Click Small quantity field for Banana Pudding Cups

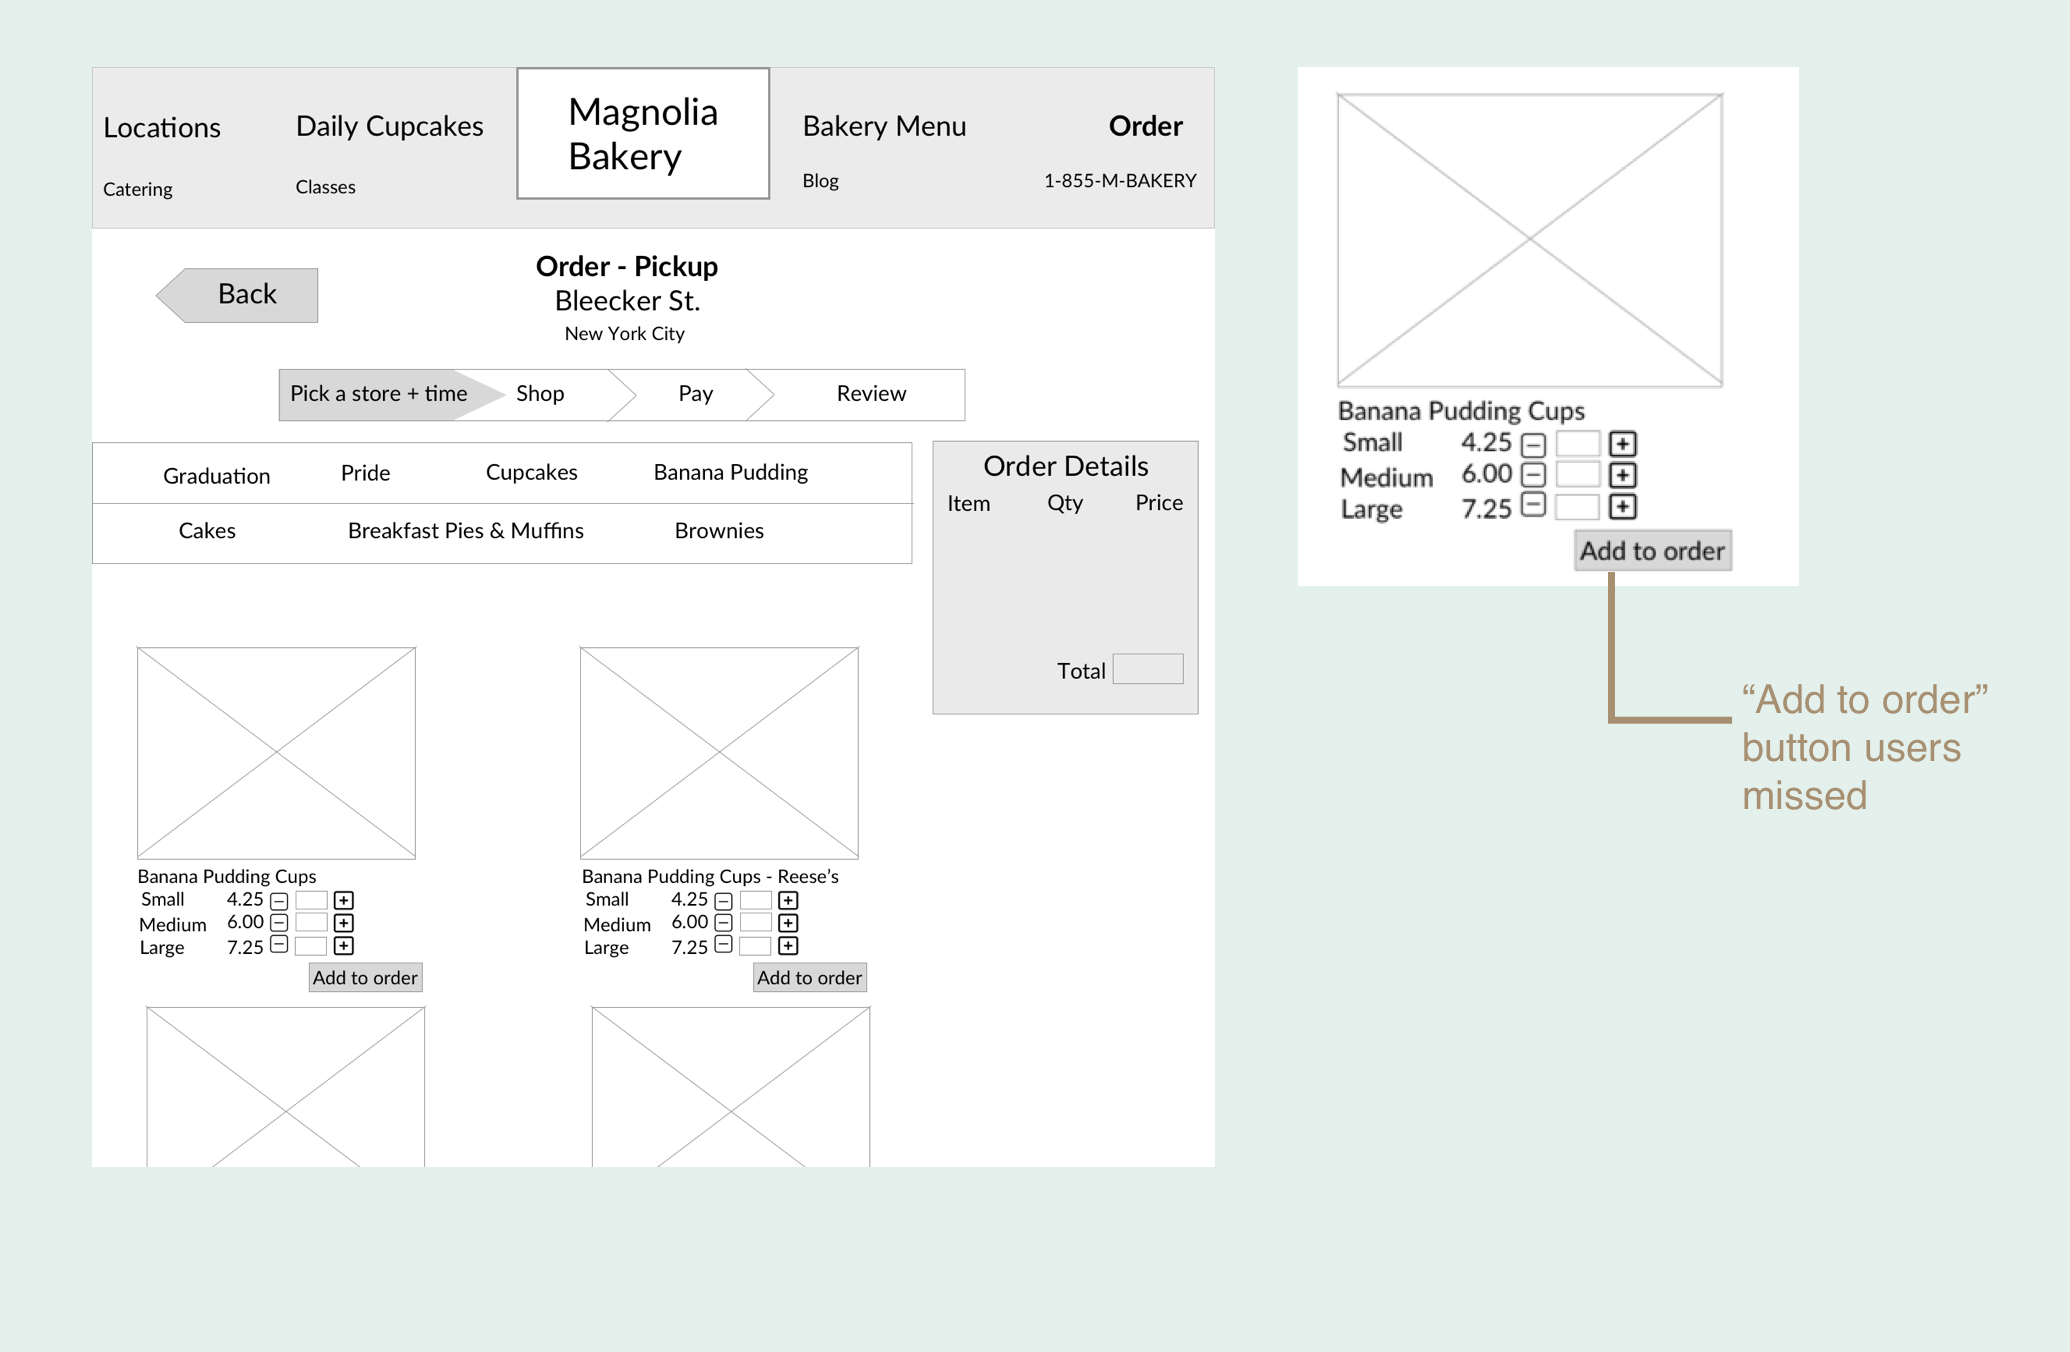tap(311, 900)
